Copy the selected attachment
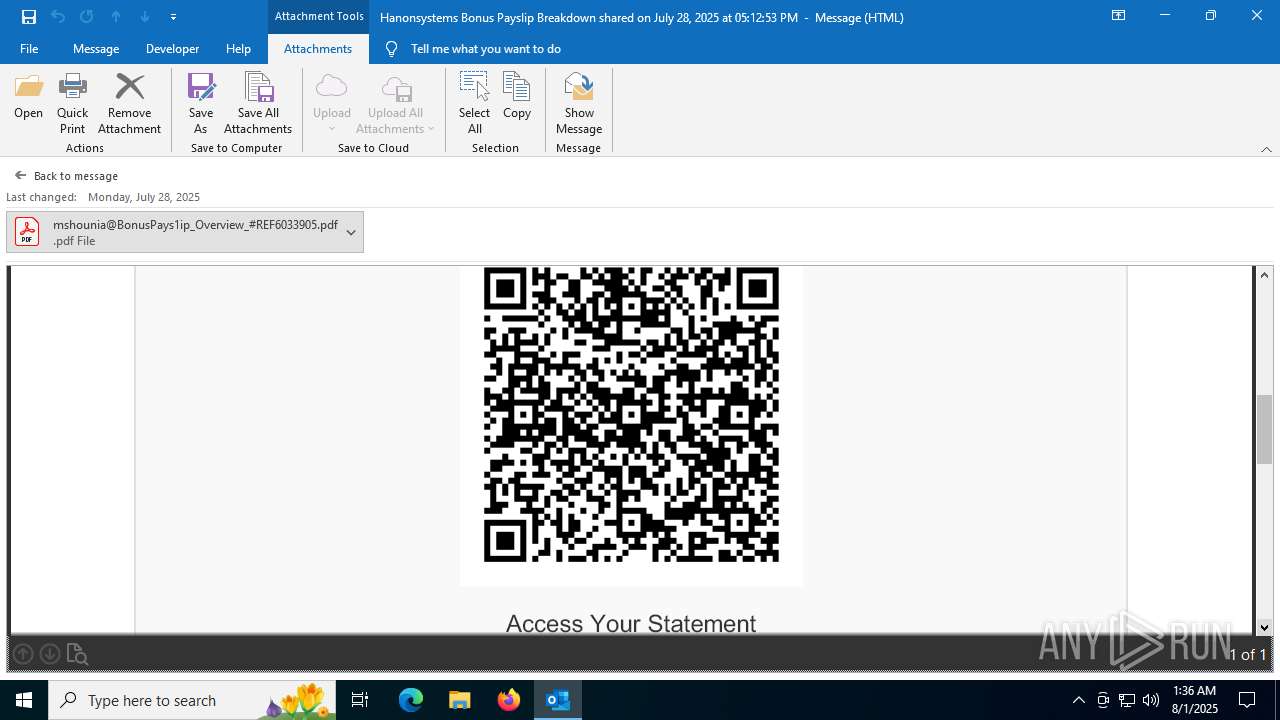The width and height of the screenshot is (1280, 720). (x=517, y=97)
